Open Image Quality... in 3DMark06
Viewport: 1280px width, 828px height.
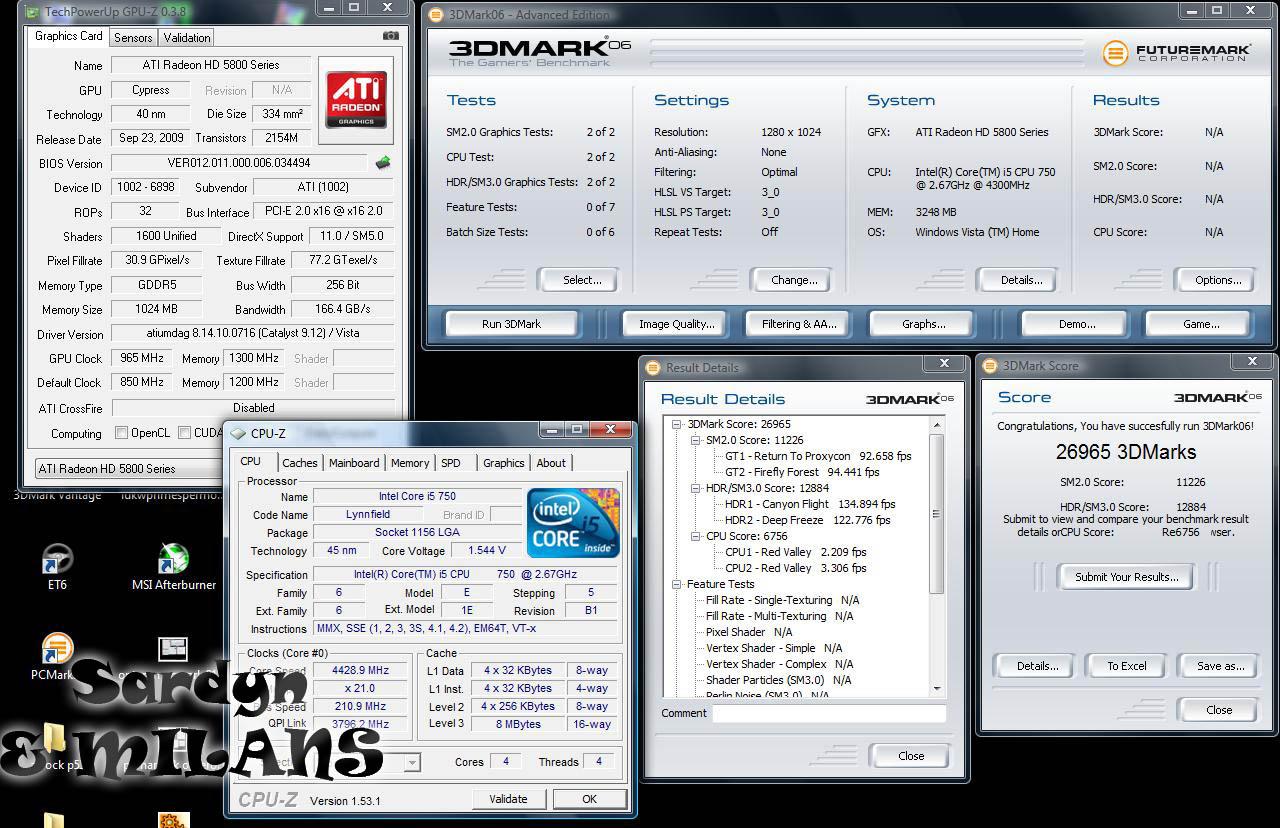(677, 324)
